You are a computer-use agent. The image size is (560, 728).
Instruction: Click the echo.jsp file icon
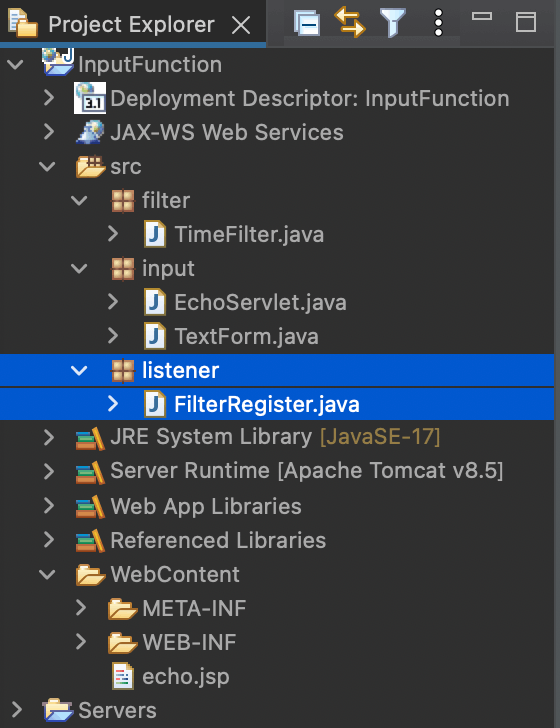(x=123, y=676)
